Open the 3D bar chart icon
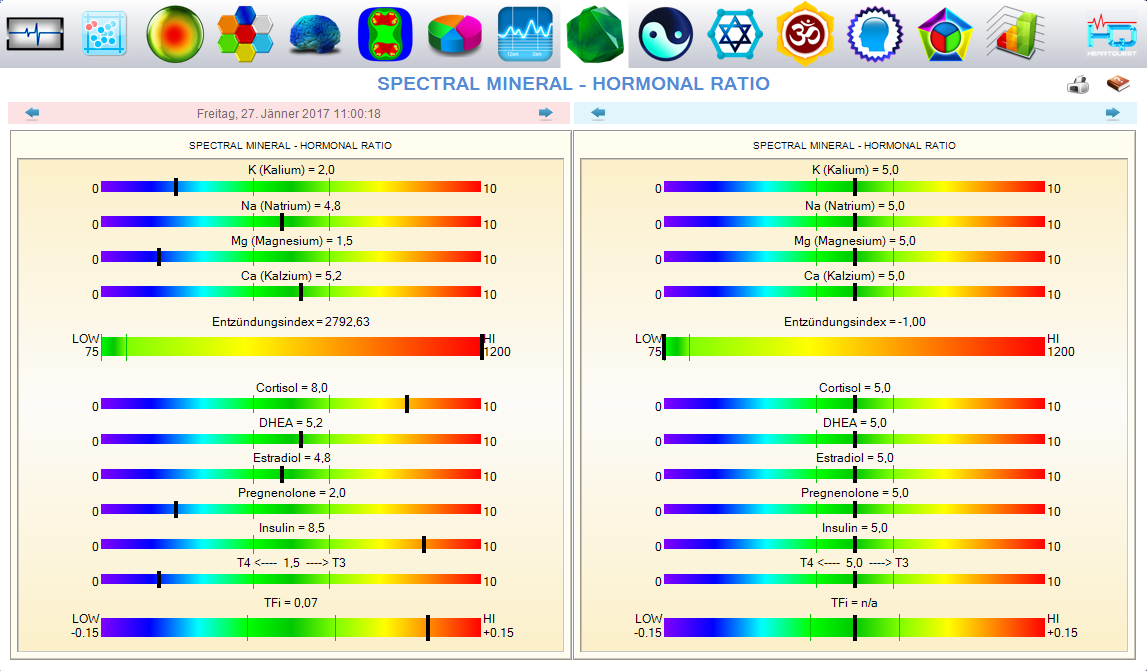 (1015, 34)
